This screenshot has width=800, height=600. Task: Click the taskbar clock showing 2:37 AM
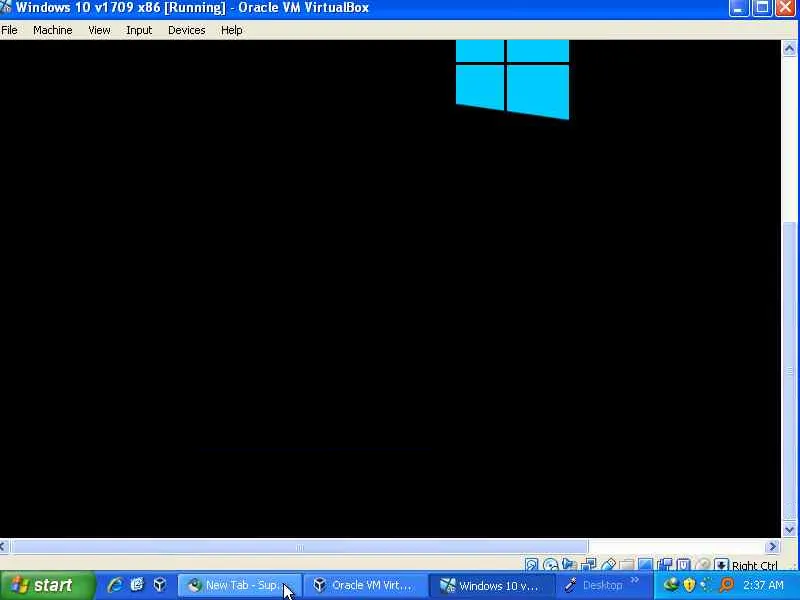763,585
